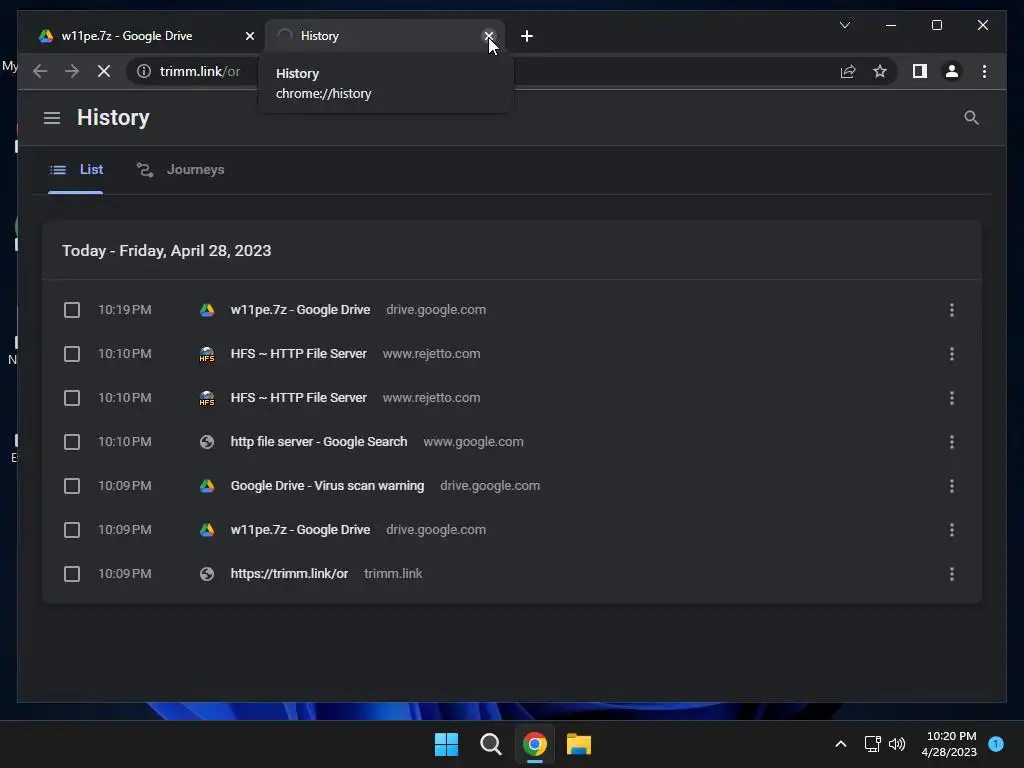Click the globe favicon of trimm.link entry
The height and width of the screenshot is (768, 1024).
coord(207,574)
